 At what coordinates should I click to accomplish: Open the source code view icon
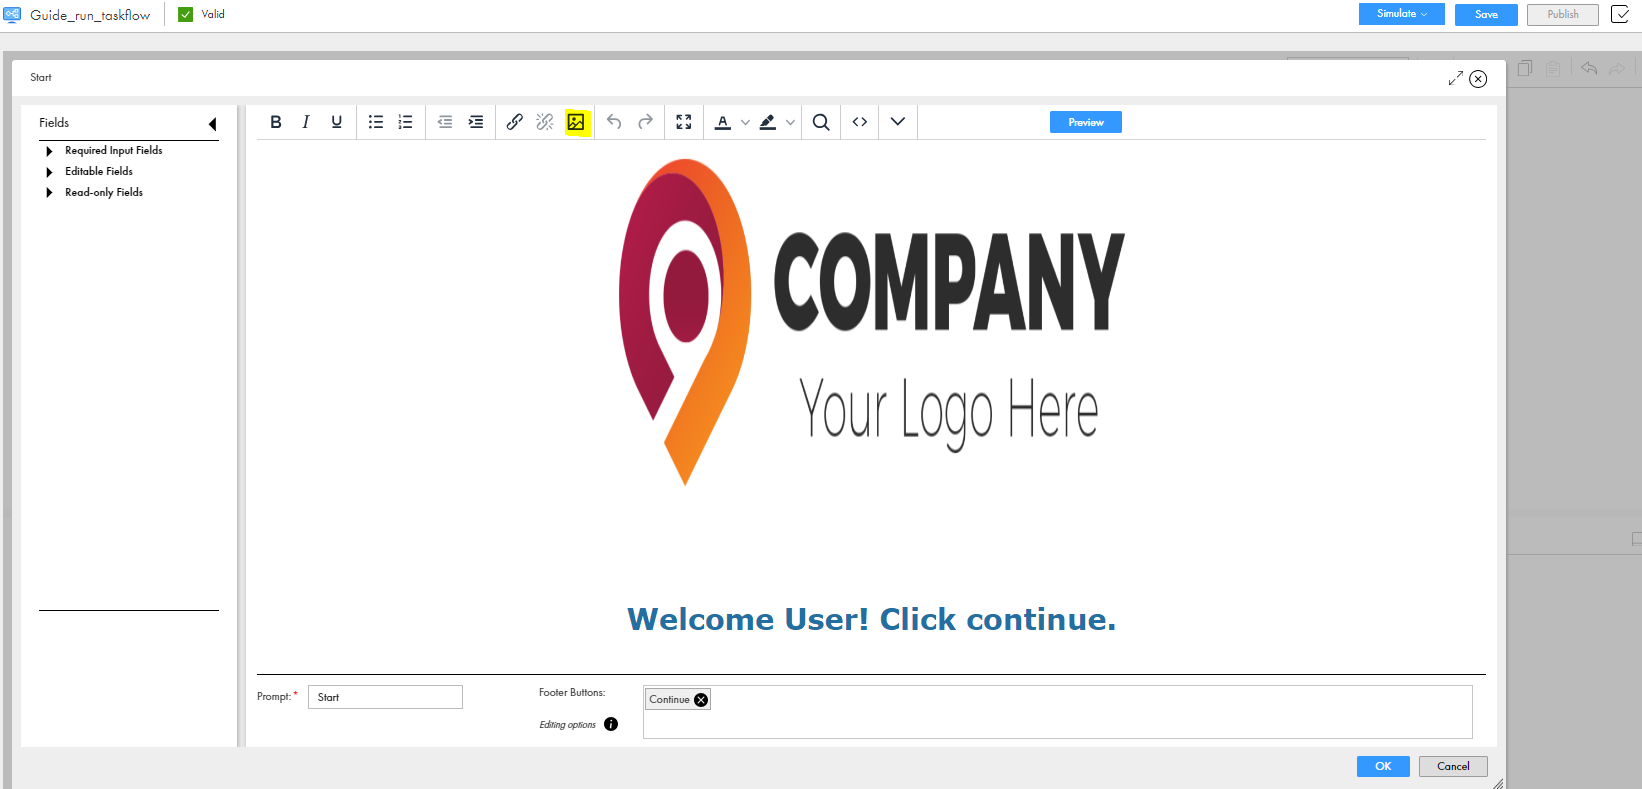point(860,122)
